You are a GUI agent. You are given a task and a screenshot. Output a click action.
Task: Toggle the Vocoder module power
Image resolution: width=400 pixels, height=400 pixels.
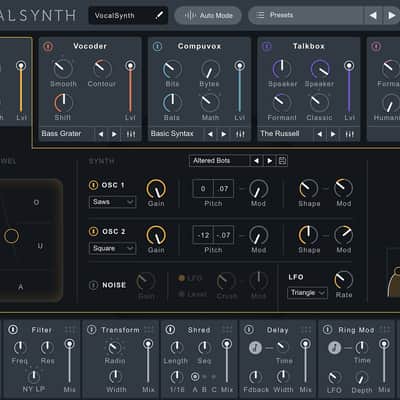click(x=48, y=46)
